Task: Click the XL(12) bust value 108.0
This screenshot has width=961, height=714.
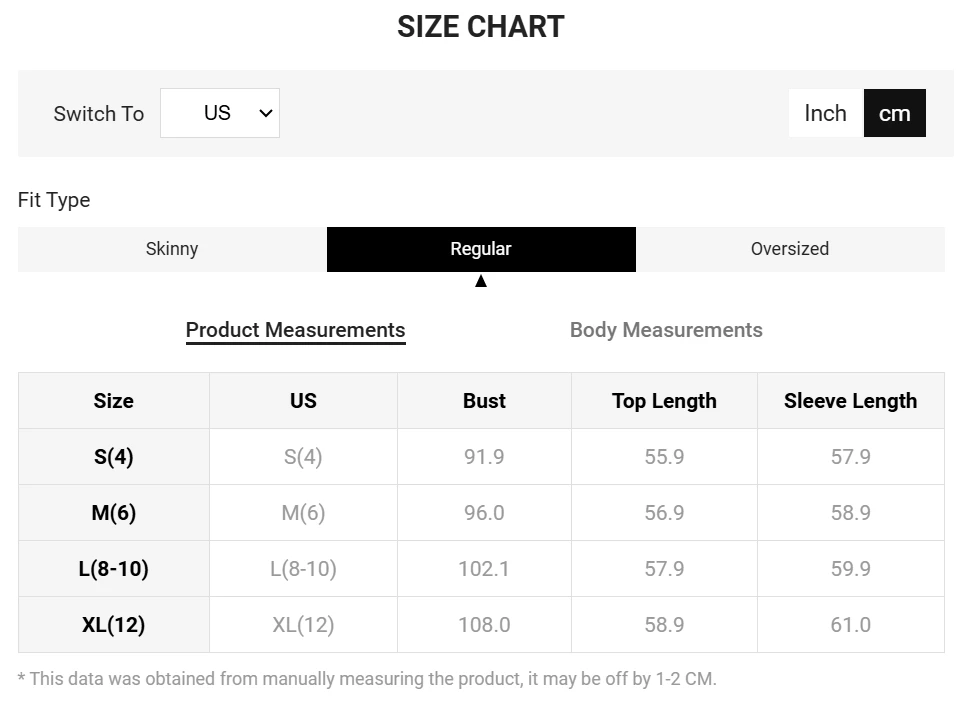Action: click(x=484, y=625)
